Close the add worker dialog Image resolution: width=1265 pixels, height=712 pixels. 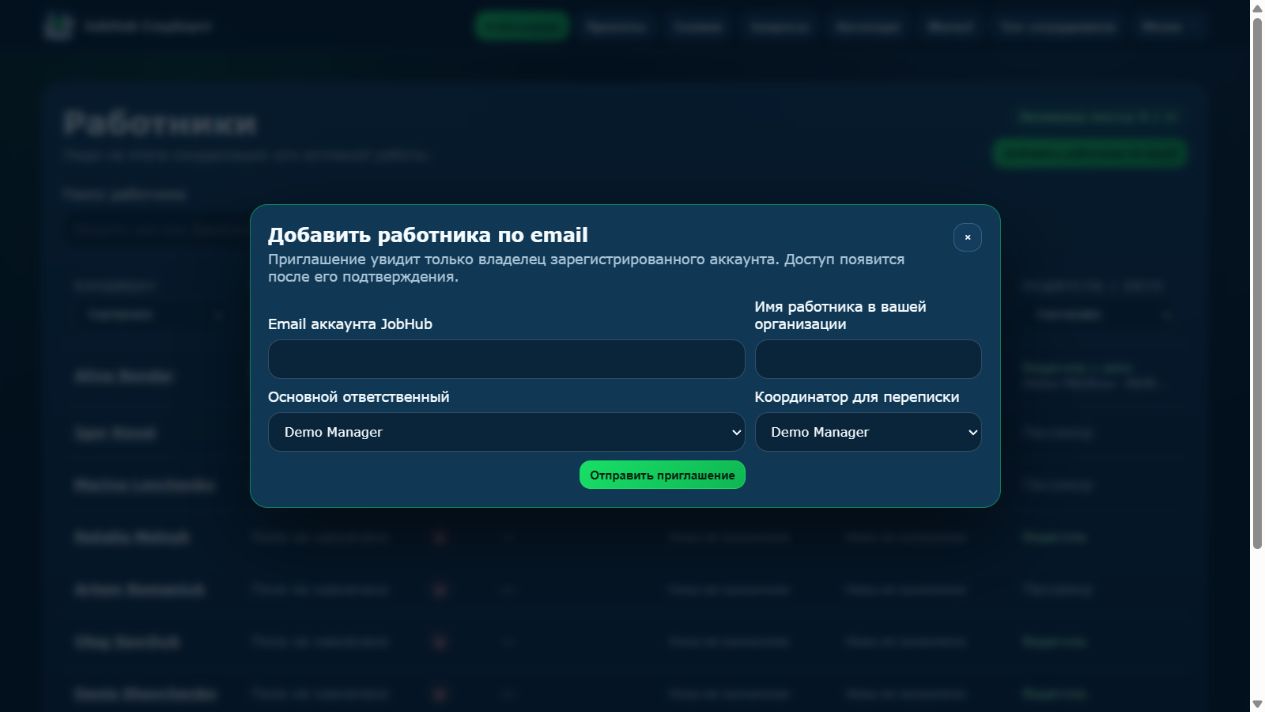tap(967, 237)
